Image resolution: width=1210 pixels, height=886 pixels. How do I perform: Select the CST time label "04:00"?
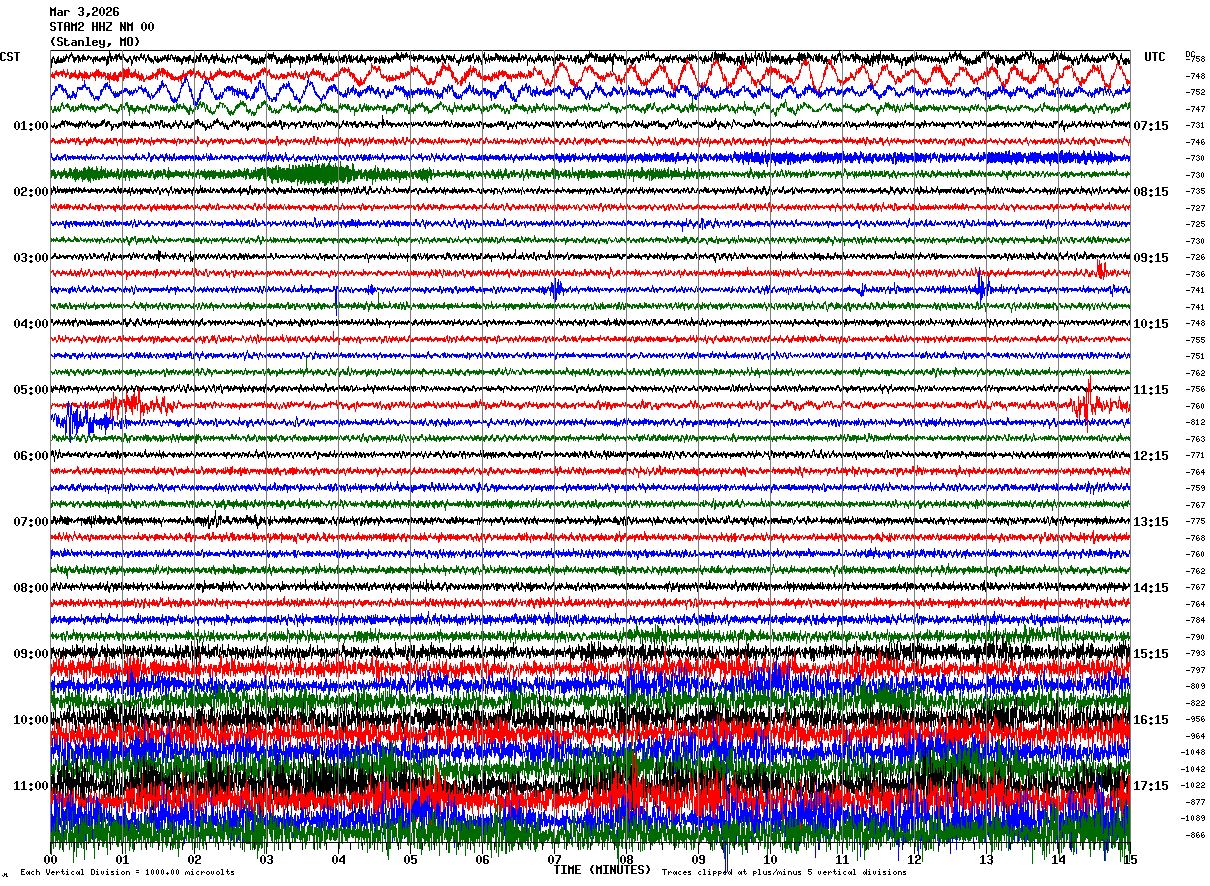[31, 324]
